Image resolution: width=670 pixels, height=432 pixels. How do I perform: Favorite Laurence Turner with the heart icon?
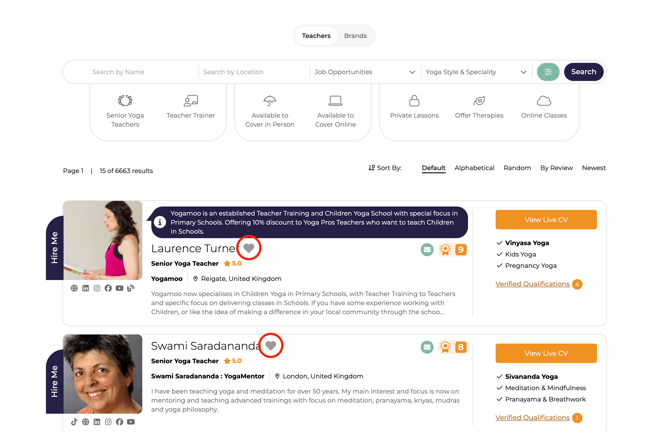(x=249, y=248)
